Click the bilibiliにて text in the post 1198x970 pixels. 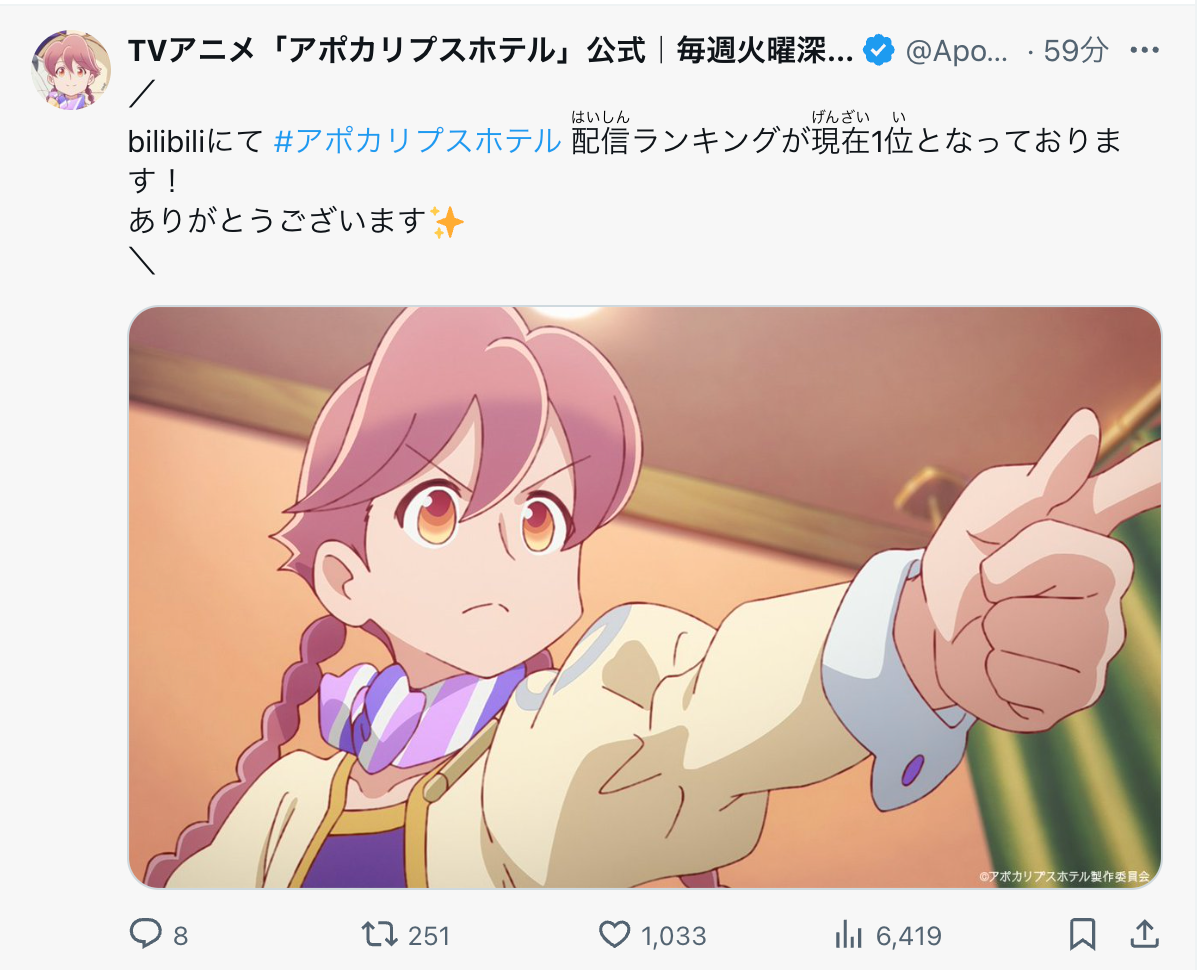196,141
